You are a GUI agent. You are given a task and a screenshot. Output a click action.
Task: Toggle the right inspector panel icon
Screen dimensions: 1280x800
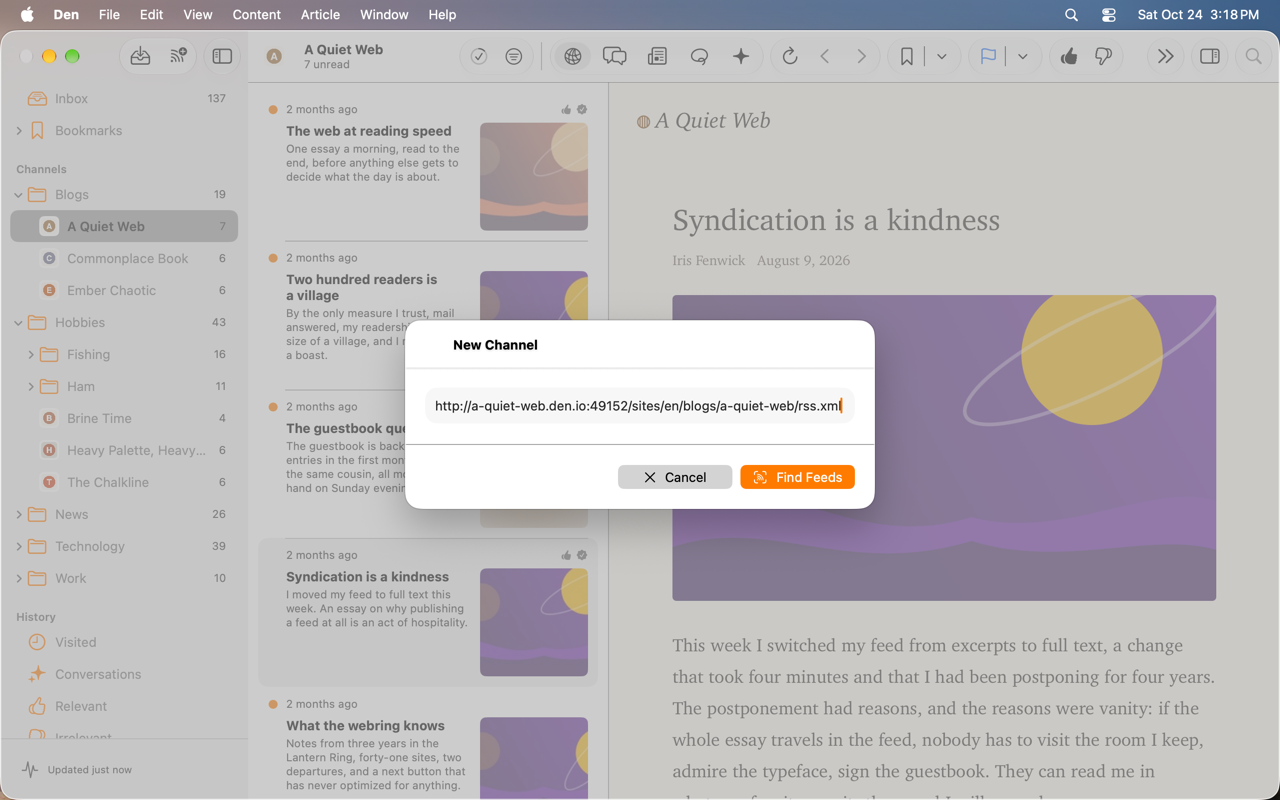[1210, 57]
